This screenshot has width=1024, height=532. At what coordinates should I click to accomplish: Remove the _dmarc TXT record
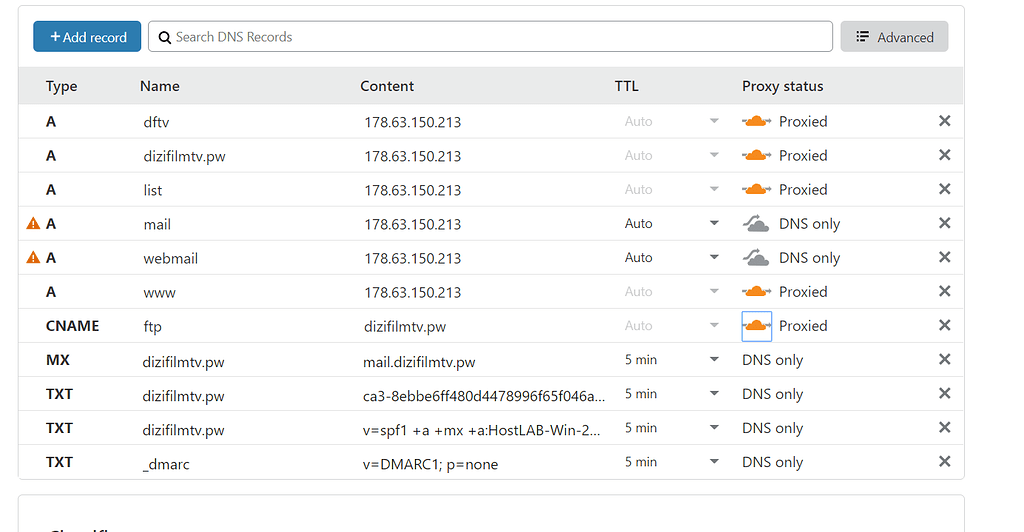coord(944,462)
